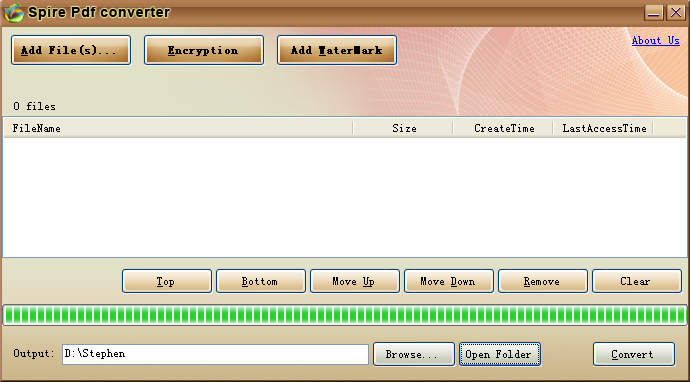The height and width of the screenshot is (382, 690).
Task: Clear all files from the list
Action: pos(637,281)
